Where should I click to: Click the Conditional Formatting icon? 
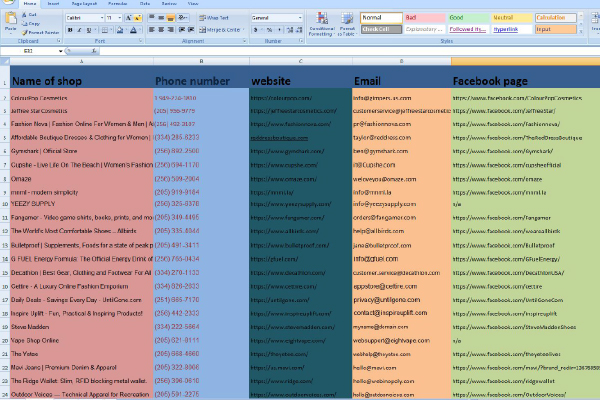[x=320, y=22]
